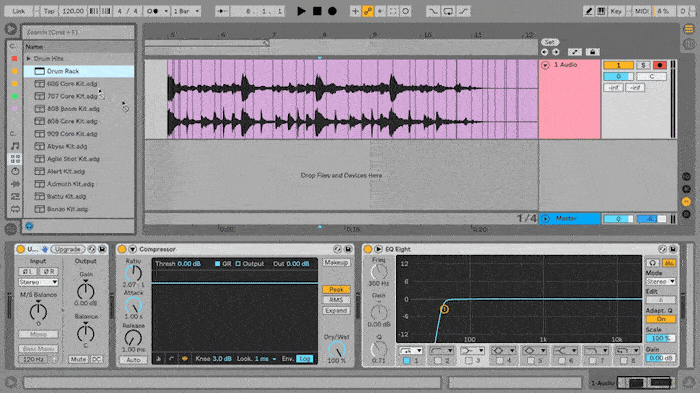Click the Compressor Makeup button
The height and width of the screenshot is (393, 700).
336,263
